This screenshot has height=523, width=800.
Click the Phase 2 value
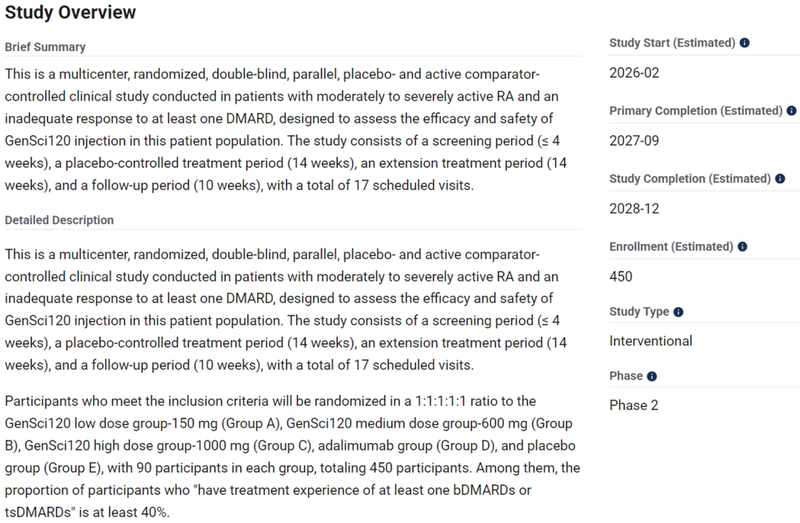click(x=636, y=405)
